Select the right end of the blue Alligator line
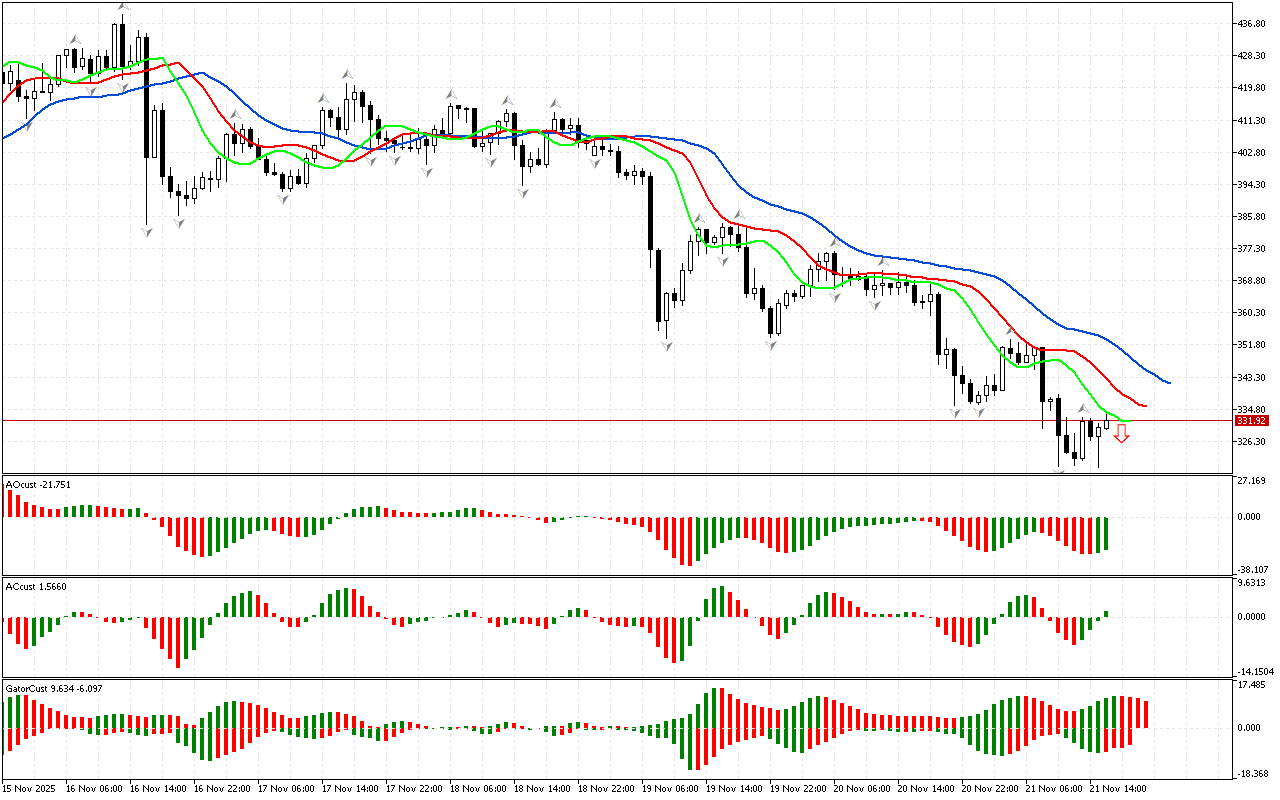Screen dimensions: 1280x800 1168,382
